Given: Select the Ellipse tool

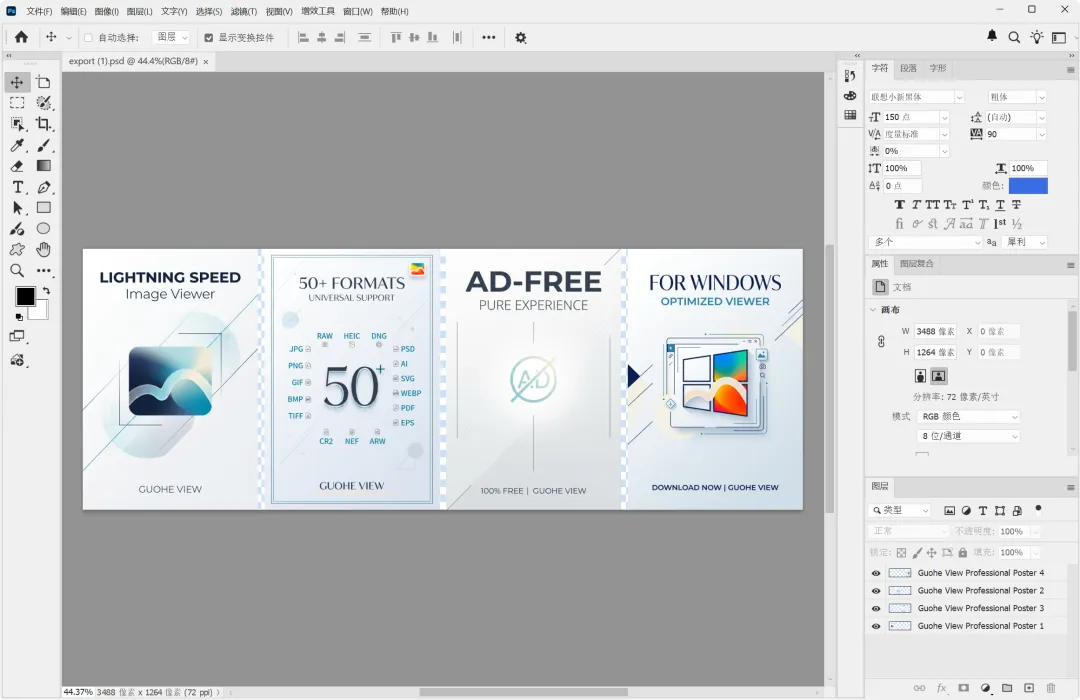Looking at the screenshot, I should (43, 229).
